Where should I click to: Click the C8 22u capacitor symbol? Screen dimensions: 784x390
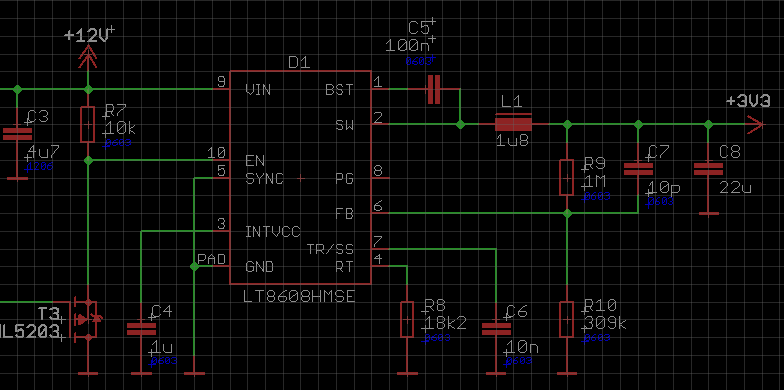(708, 169)
